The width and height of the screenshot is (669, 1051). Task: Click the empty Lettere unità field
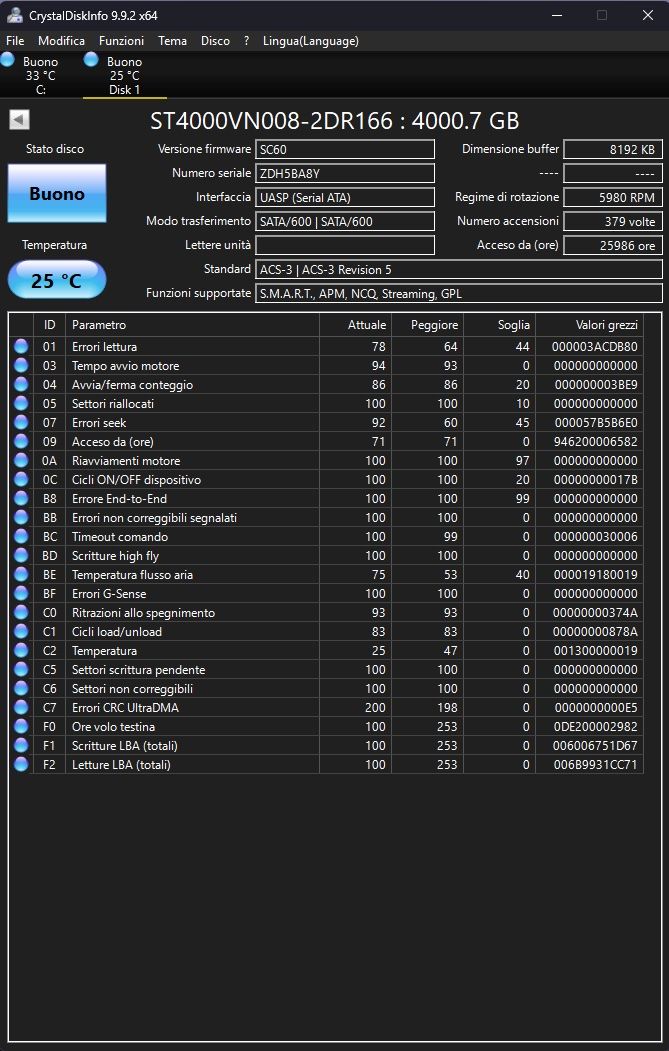[x=345, y=245]
